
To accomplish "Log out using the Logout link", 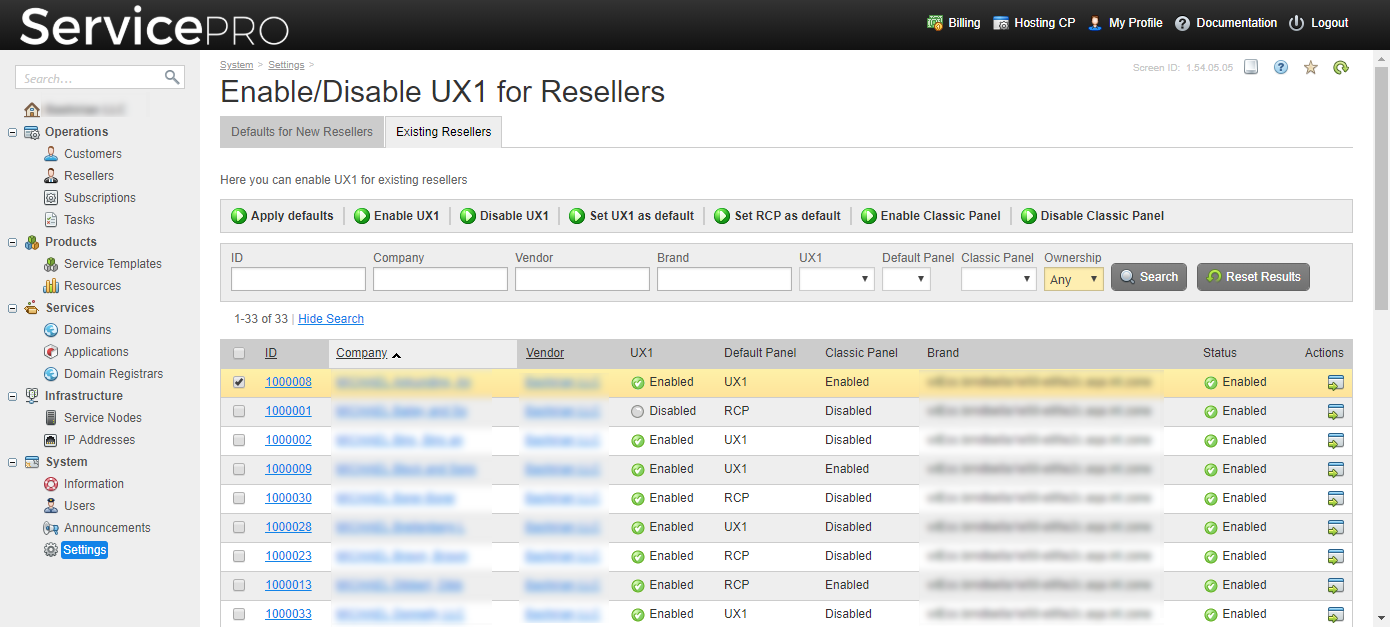I will [x=1319, y=23].
